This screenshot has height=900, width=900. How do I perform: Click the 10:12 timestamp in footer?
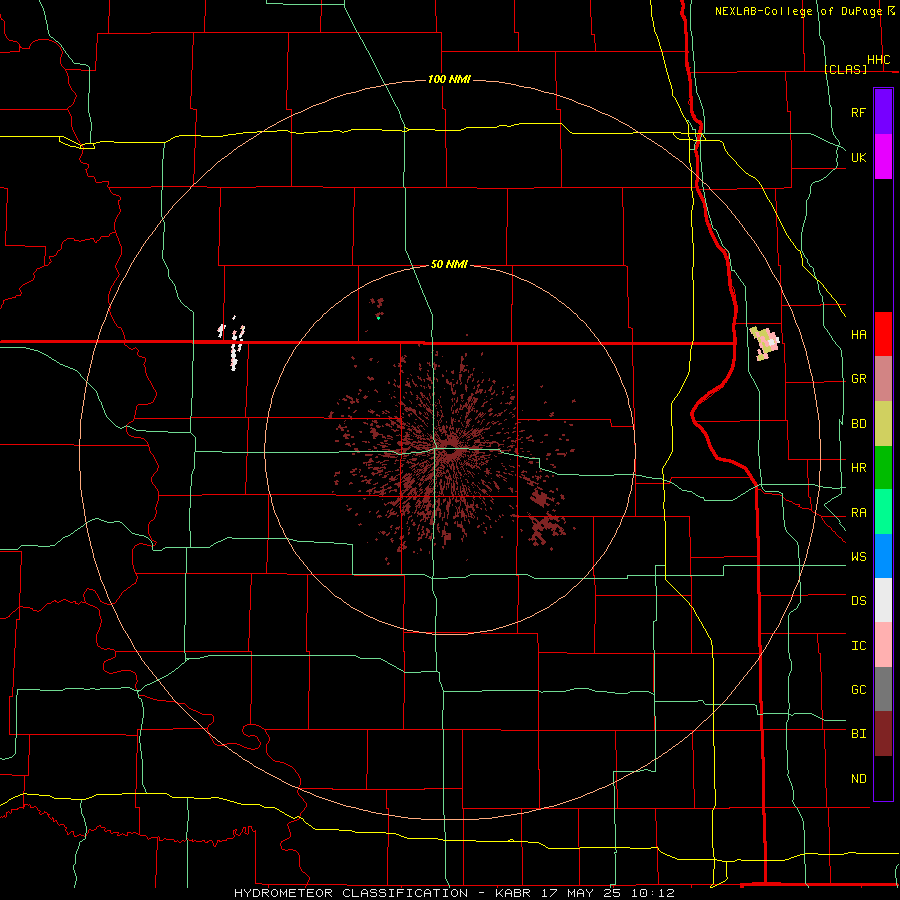click(x=651, y=893)
